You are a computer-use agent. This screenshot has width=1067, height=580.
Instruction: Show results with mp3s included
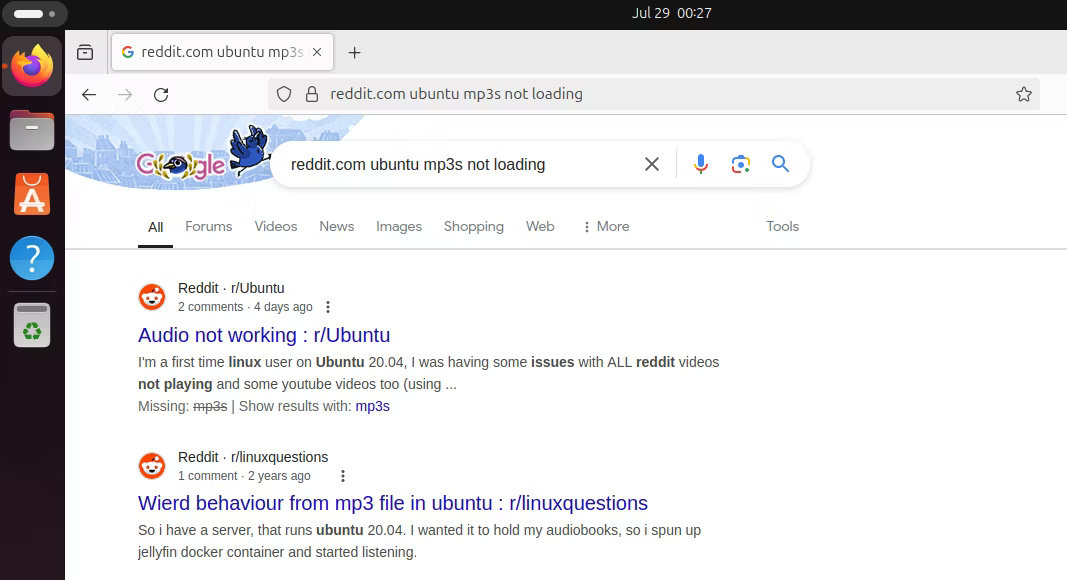tap(372, 406)
